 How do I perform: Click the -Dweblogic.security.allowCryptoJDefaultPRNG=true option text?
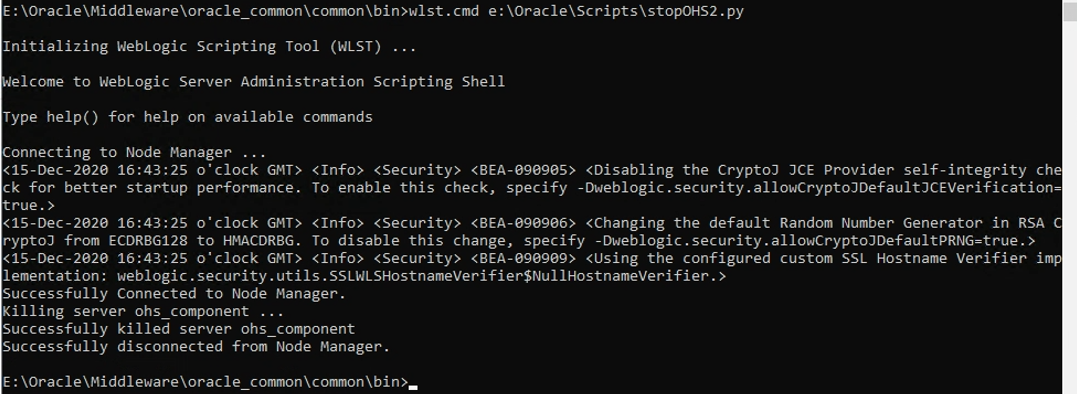(804, 241)
